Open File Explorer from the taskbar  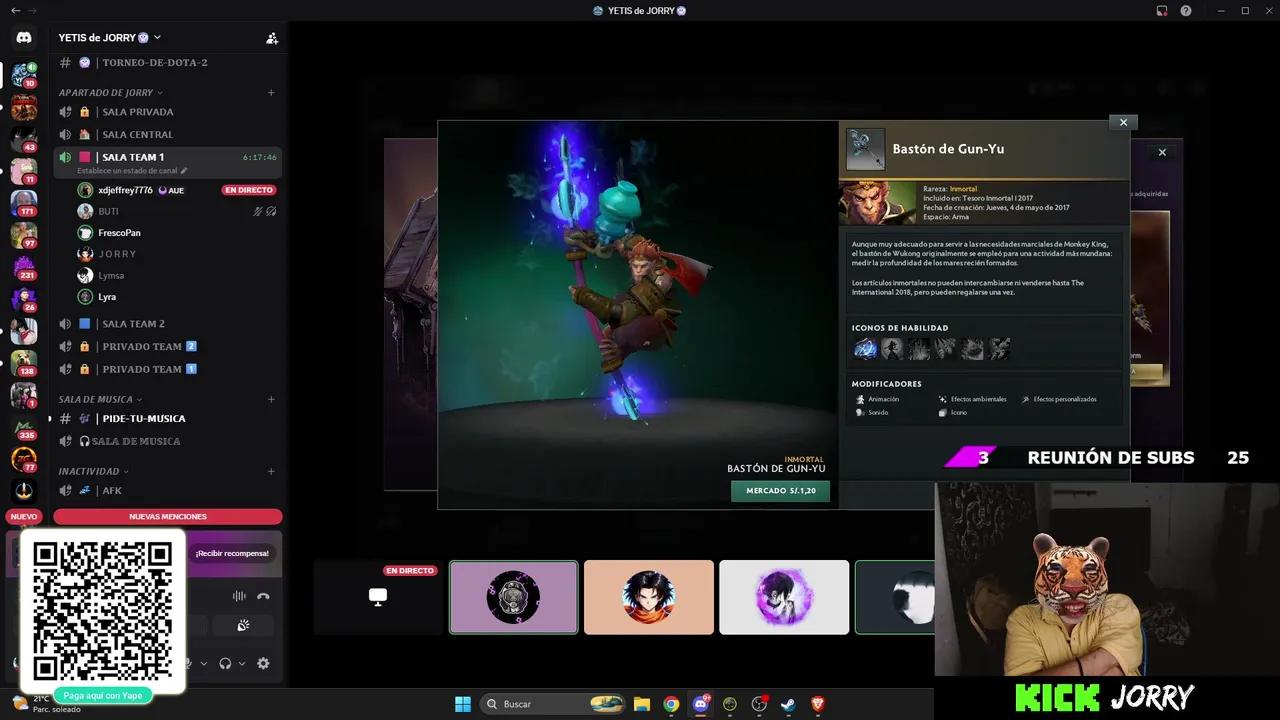pyautogui.click(x=642, y=704)
